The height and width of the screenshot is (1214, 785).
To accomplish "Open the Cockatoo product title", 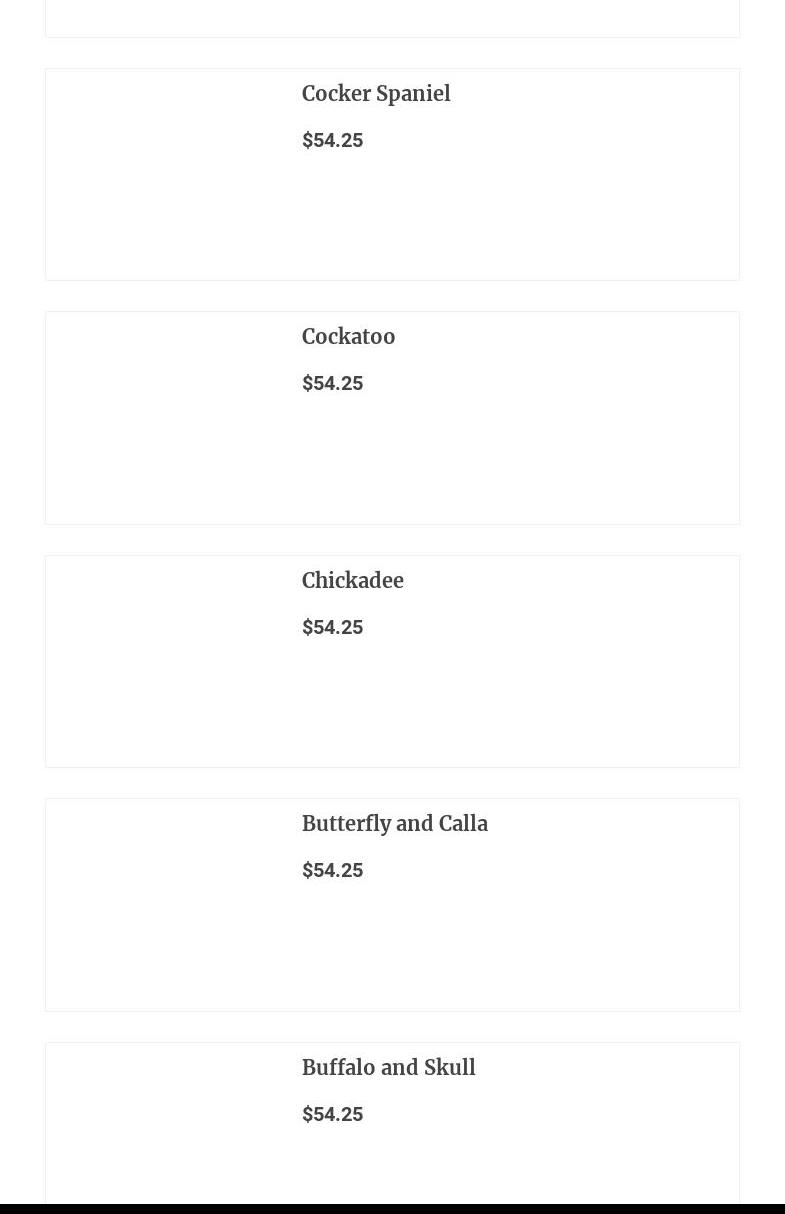I will coord(348,337).
